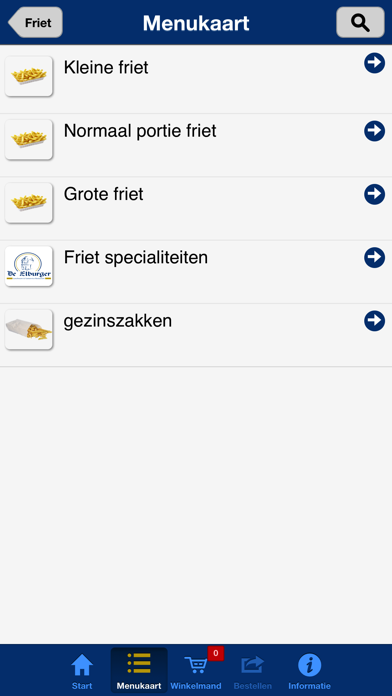The image size is (392, 696).
Task: Tap the arrow beside Friet specialiteiten
Action: (x=374, y=258)
